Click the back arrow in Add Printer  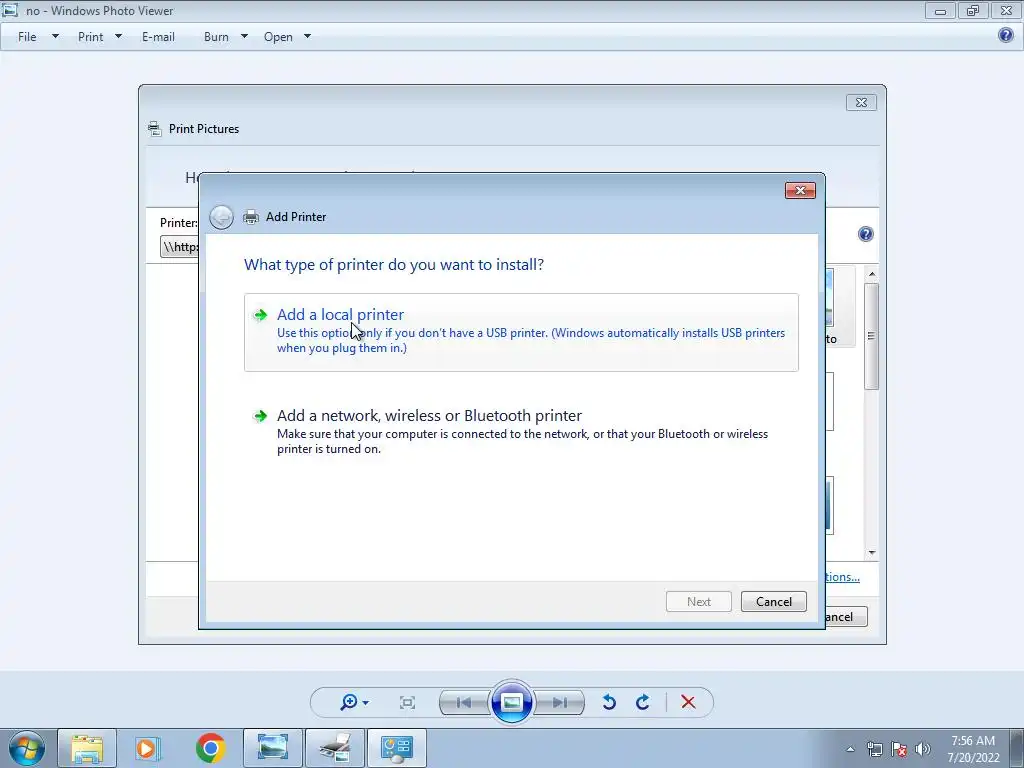(221, 217)
